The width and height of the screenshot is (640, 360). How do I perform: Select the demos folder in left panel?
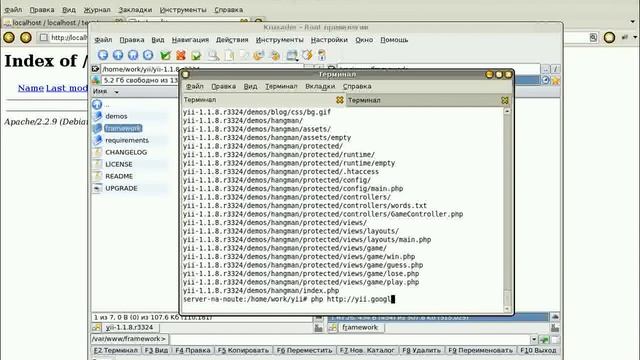coord(116,116)
